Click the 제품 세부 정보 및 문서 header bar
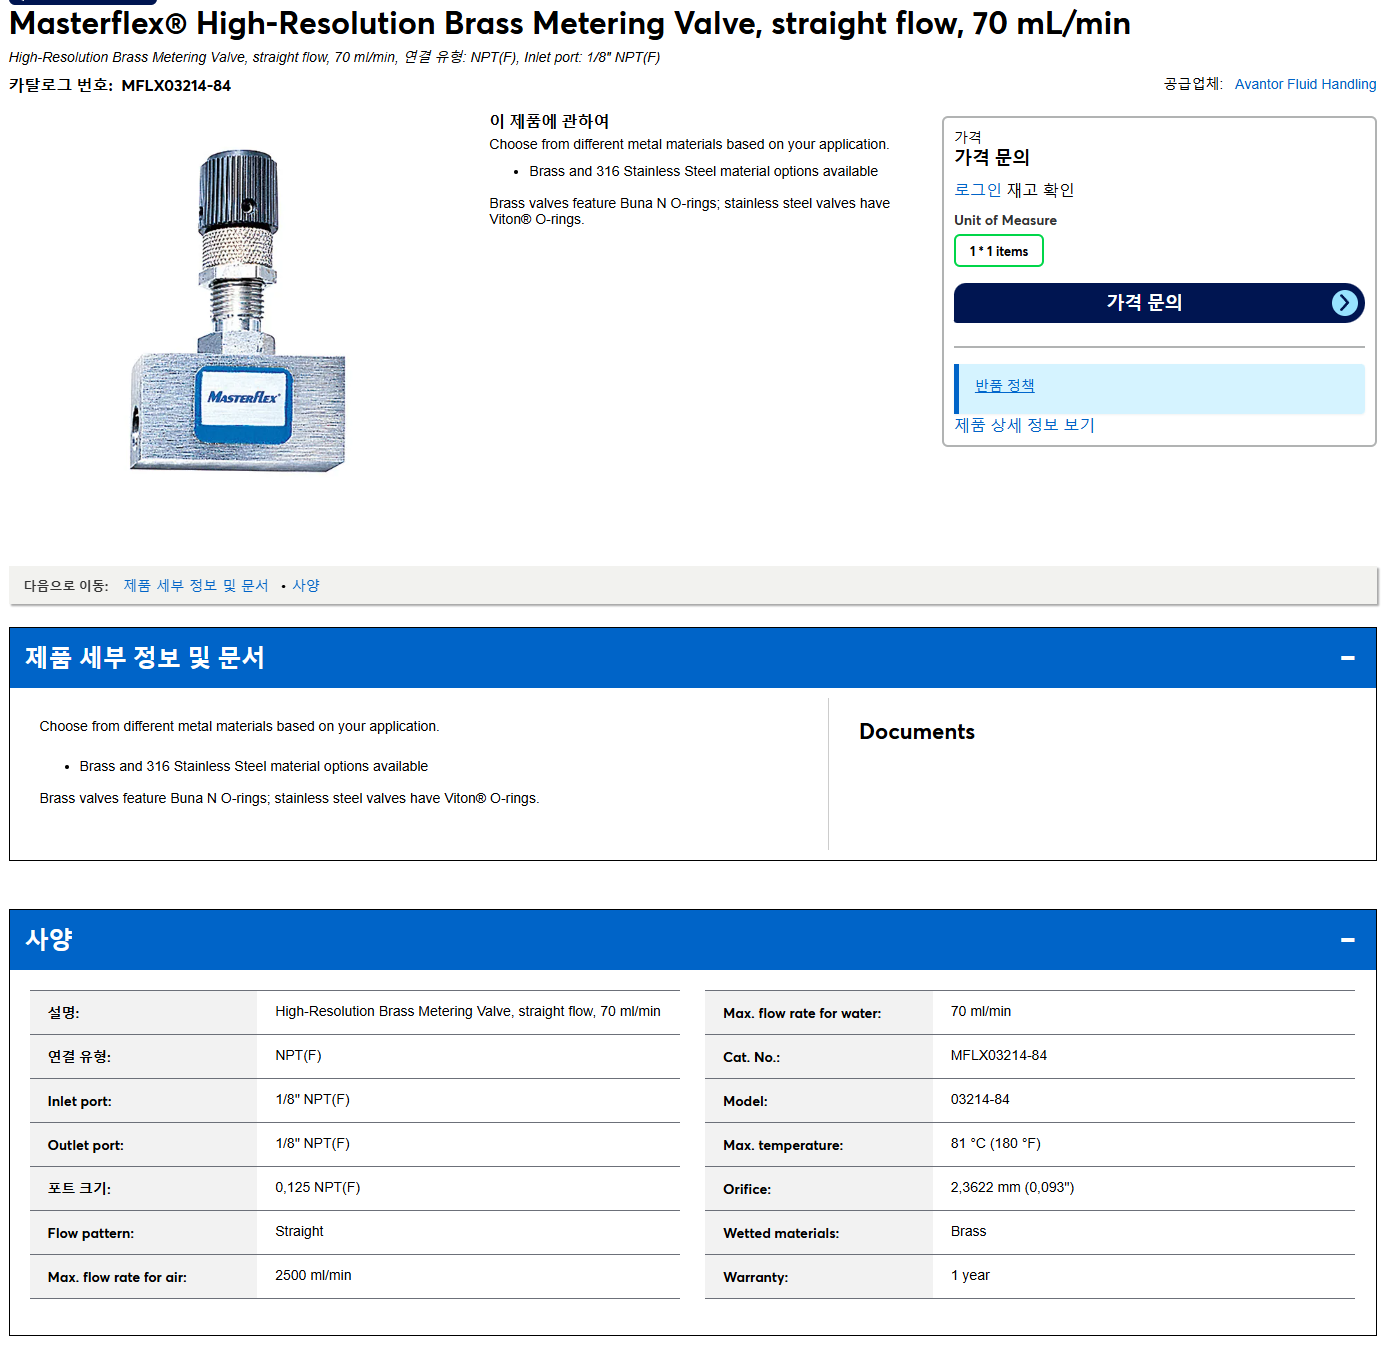Image resolution: width=1384 pixels, height=1356 pixels. point(692,658)
